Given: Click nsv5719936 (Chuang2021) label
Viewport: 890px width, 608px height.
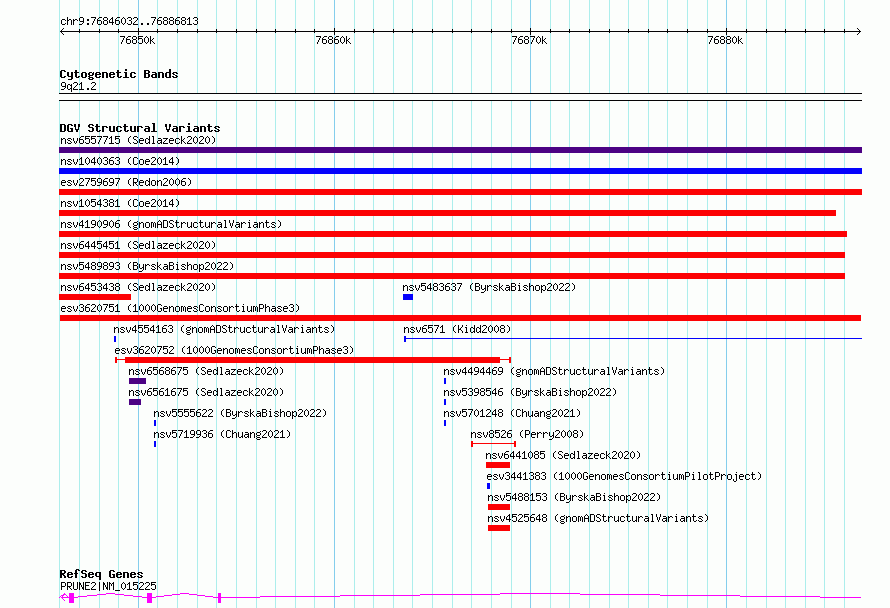Looking at the screenshot, I should tap(222, 434).
